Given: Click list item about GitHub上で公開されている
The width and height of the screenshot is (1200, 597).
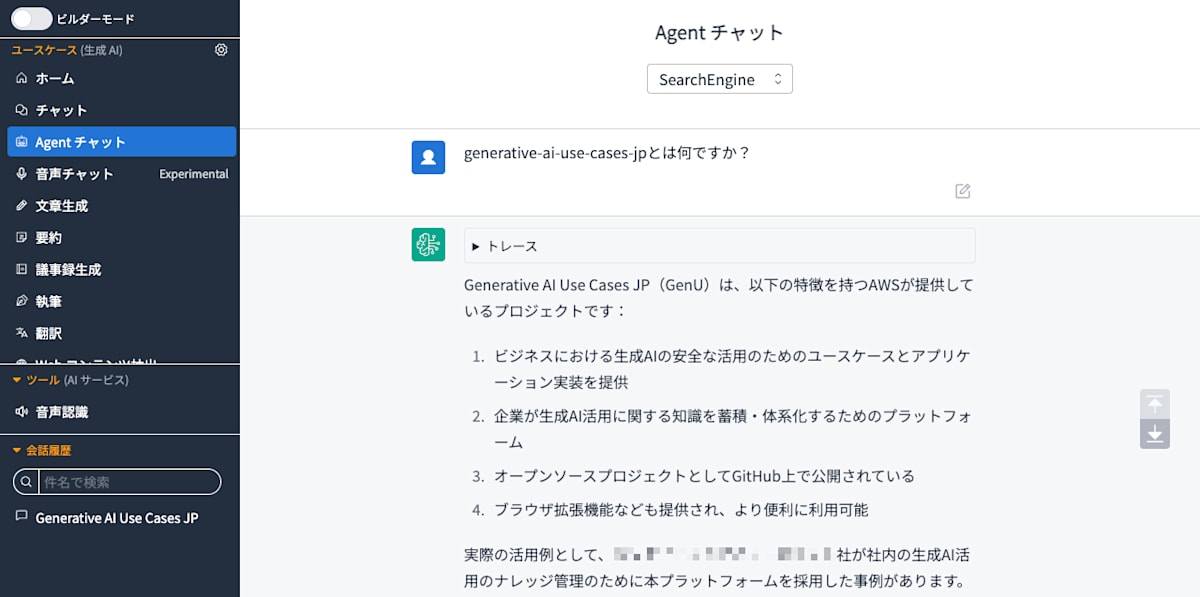Looking at the screenshot, I should coord(705,476).
